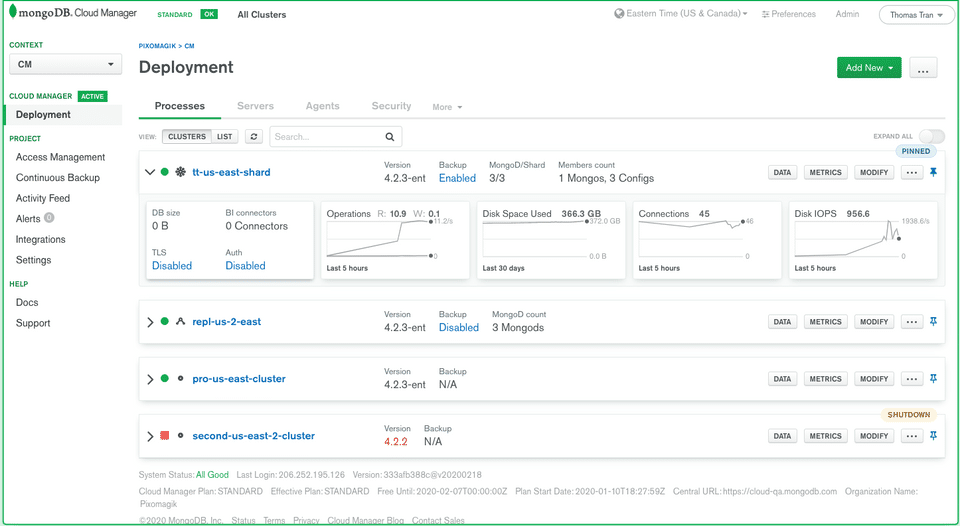Image resolution: width=960 pixels, height=526 pixels.
Task: Open the CM context dropdown
Action: [x=65, y=64]
